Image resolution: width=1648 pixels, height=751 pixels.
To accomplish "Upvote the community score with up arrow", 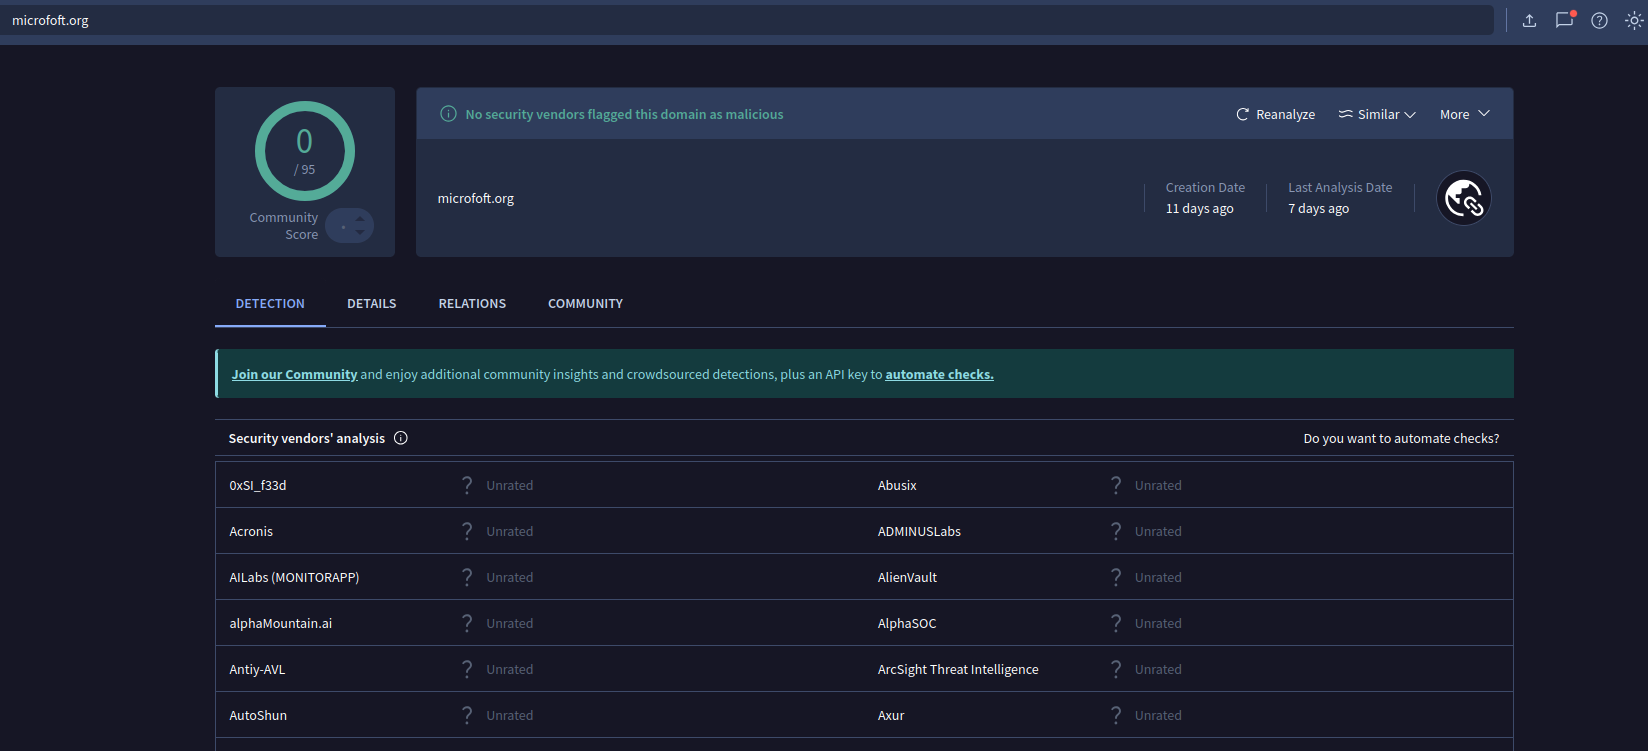I will click(360, 219).
